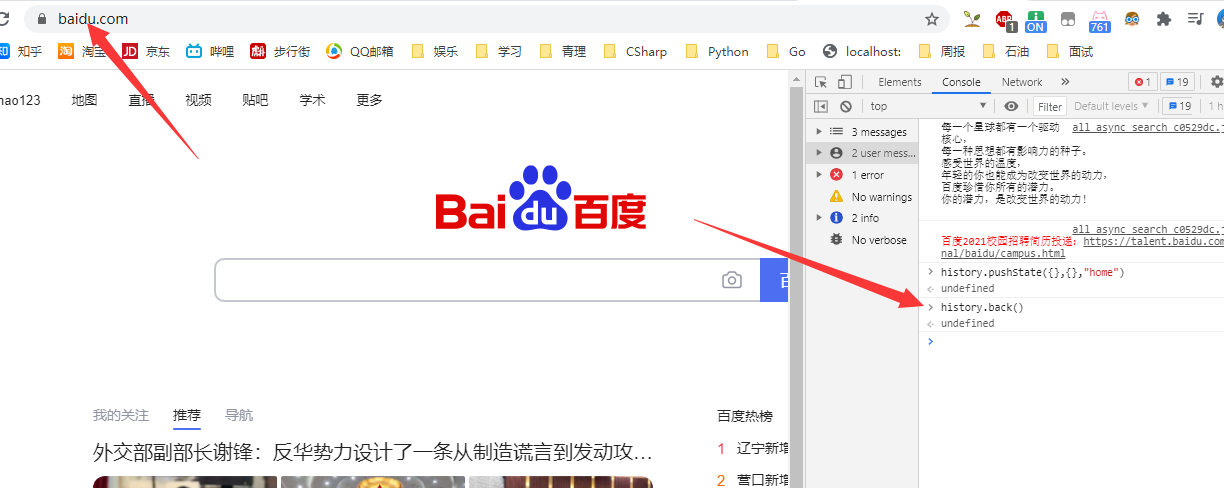Open the sprout extension icon

(971, 18)
